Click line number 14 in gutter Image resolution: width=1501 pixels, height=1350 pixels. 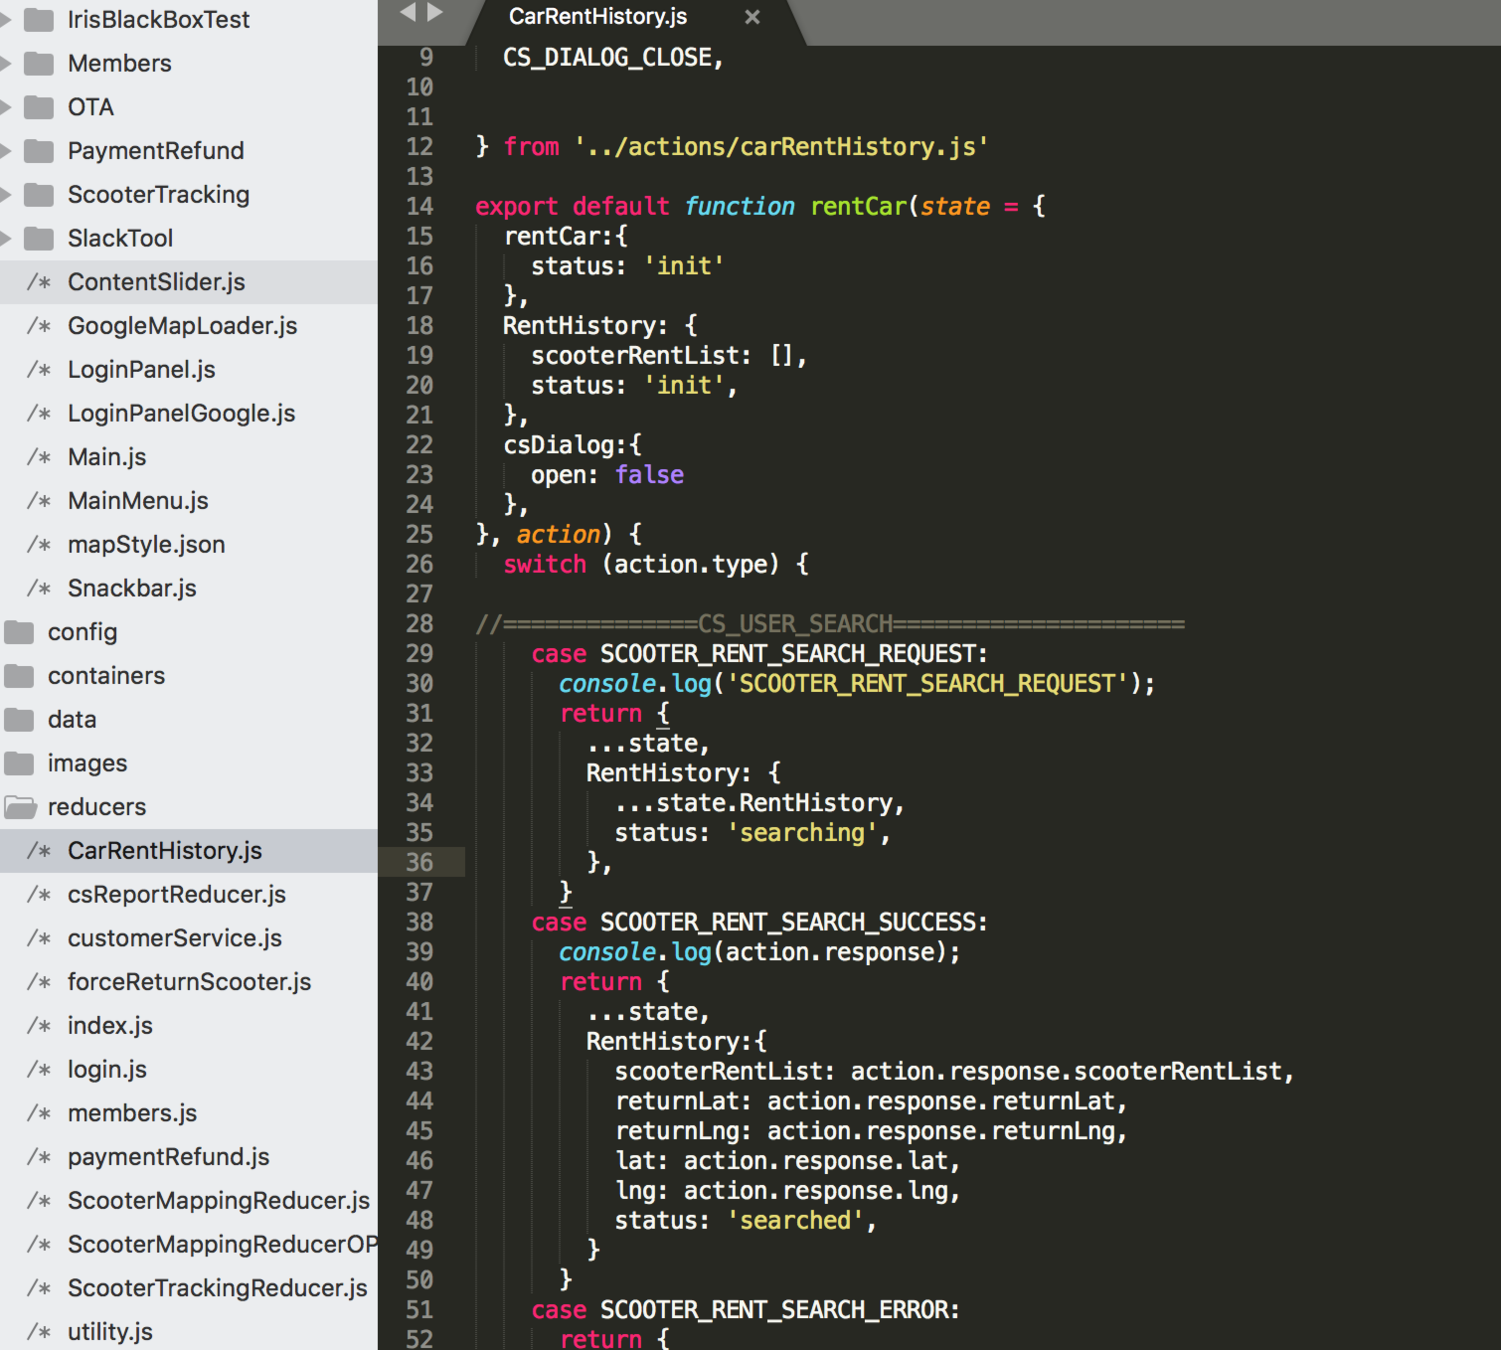[420, 206]
